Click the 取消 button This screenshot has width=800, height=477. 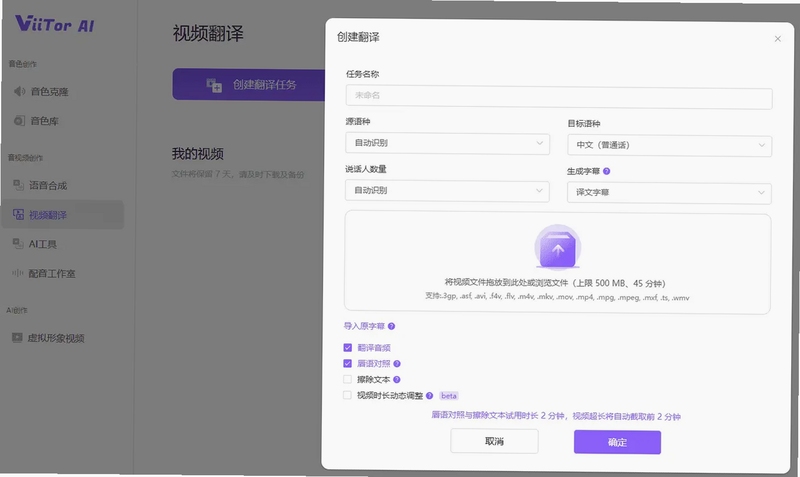click(494, 441)
